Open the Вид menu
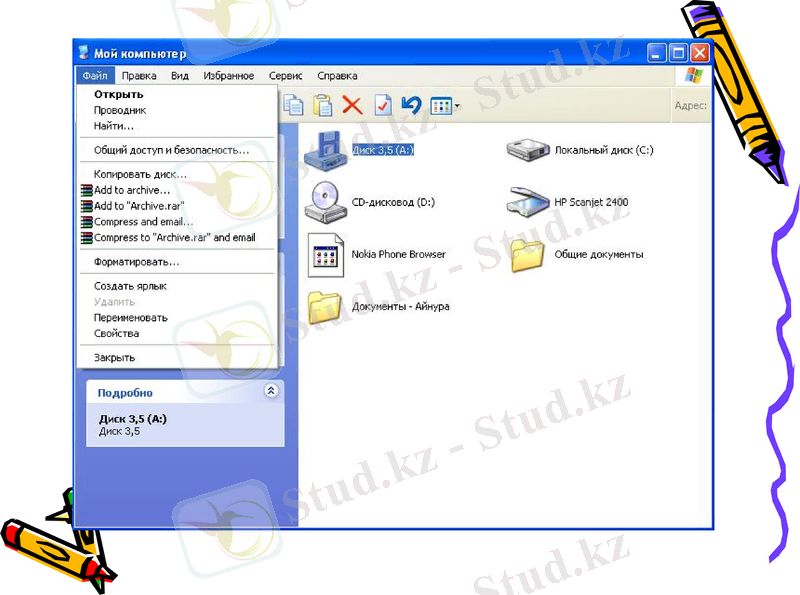This screenshot has width=800, height=595. (180, 76)
